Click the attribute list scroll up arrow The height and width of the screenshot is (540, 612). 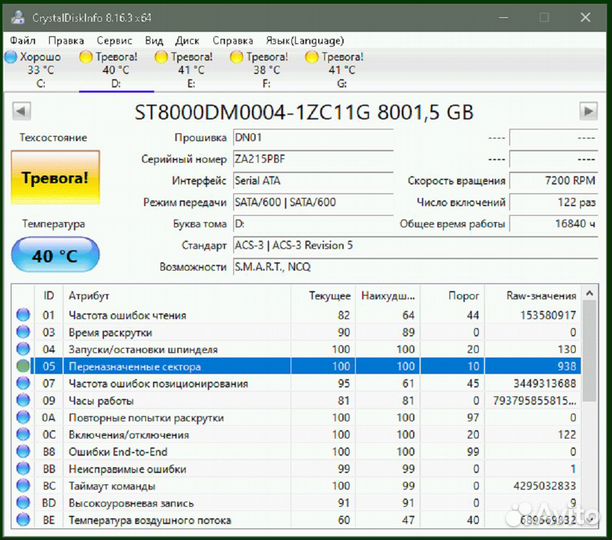(x=590, y=293)
